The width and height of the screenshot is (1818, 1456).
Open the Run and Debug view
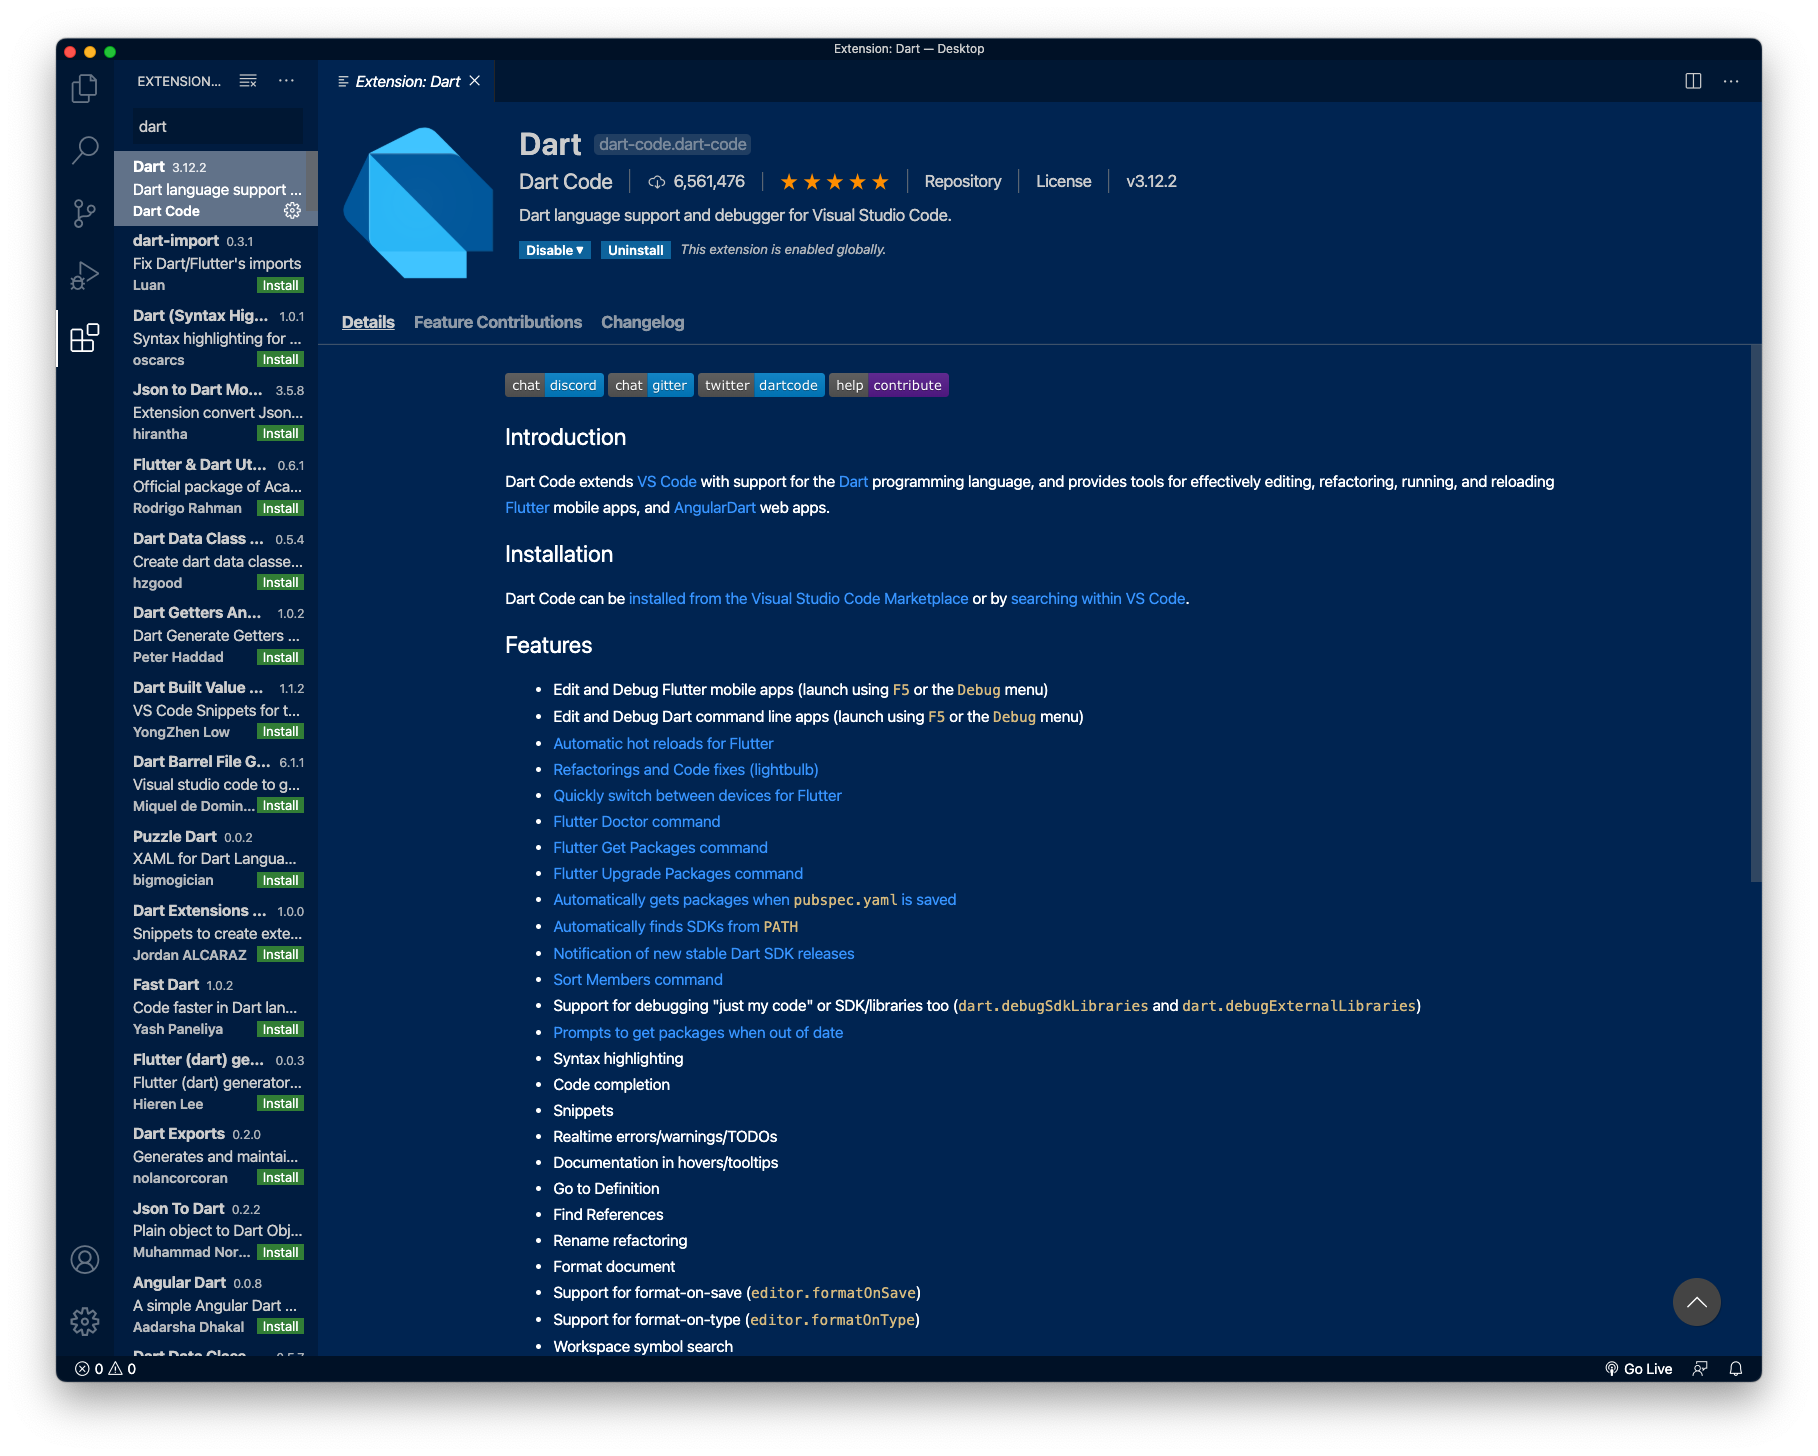[x=85, y=275]
